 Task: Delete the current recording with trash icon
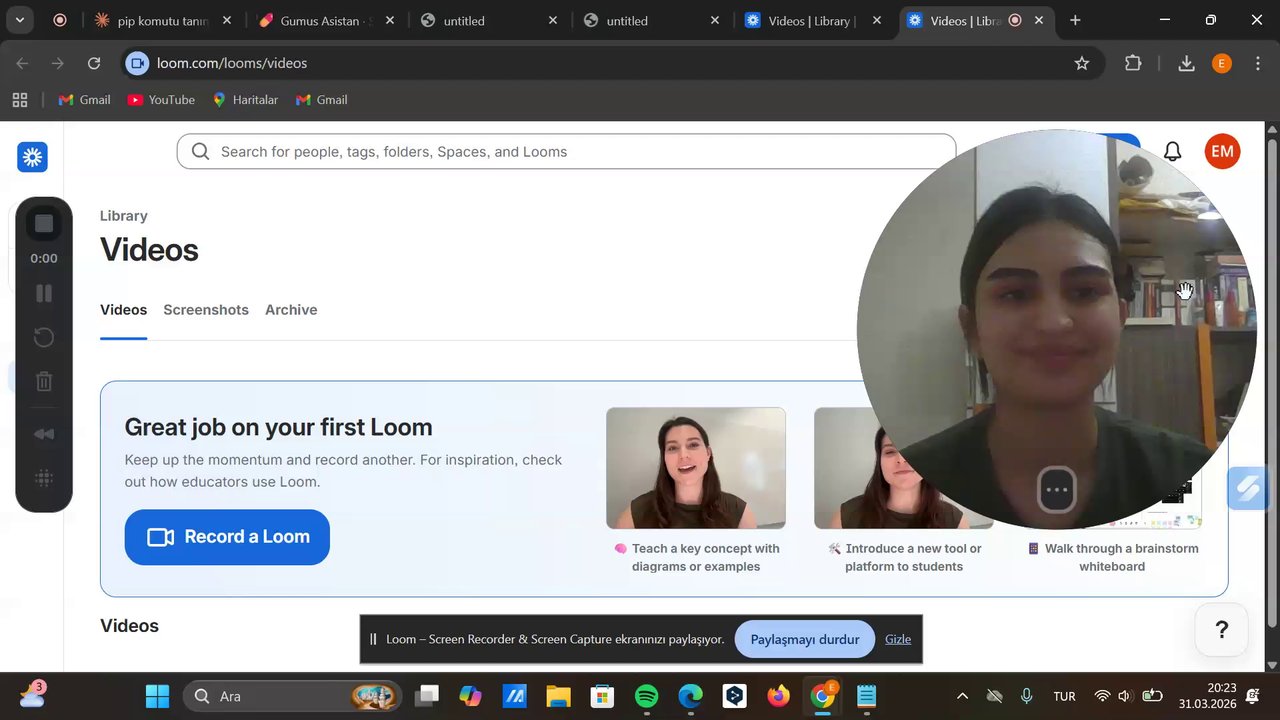pos(44,381)
